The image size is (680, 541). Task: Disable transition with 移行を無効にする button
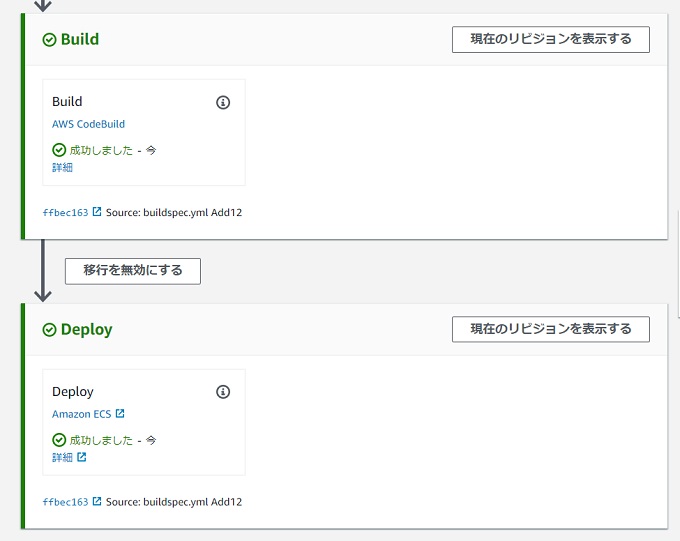pos(133,271)
